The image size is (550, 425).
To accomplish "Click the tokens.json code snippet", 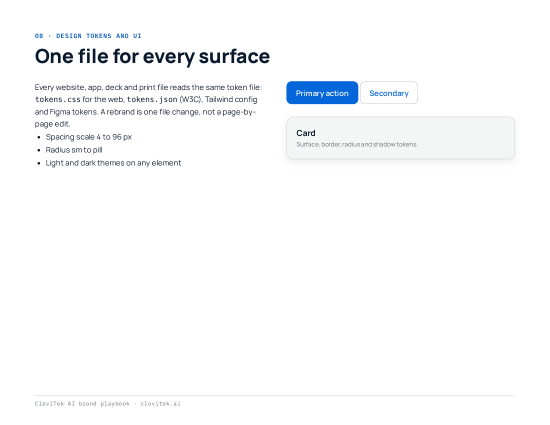I will pyautogui.click(x=152, y=100).
